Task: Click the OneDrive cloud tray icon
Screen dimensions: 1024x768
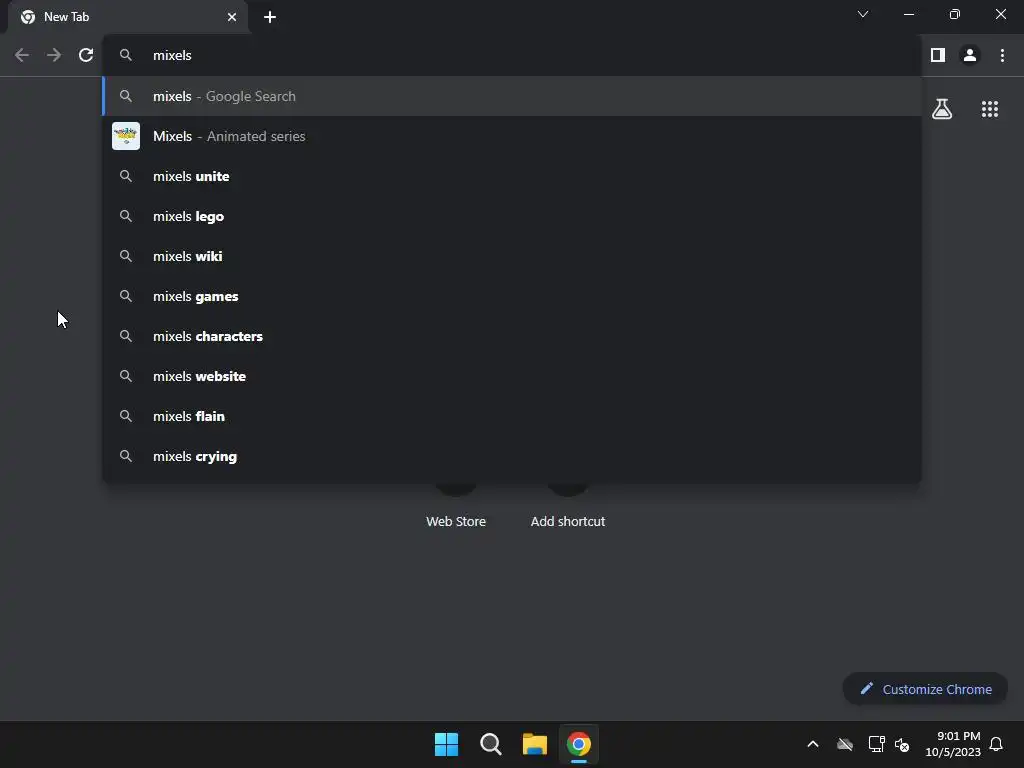Action: [x=844, y=744]
